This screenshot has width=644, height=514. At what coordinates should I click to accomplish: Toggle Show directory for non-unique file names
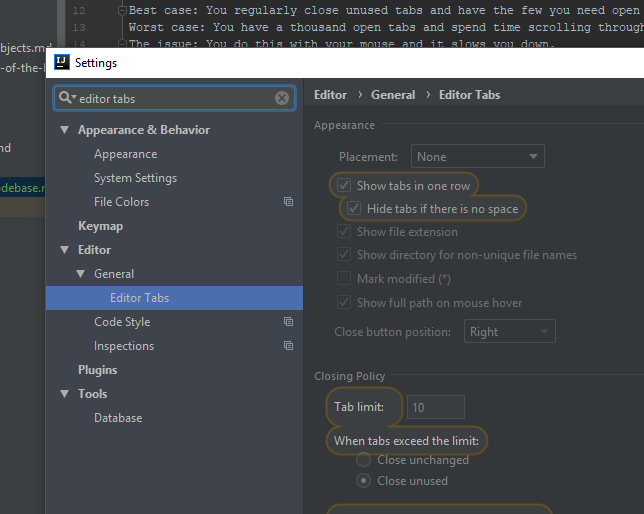[x=344, y=254]
